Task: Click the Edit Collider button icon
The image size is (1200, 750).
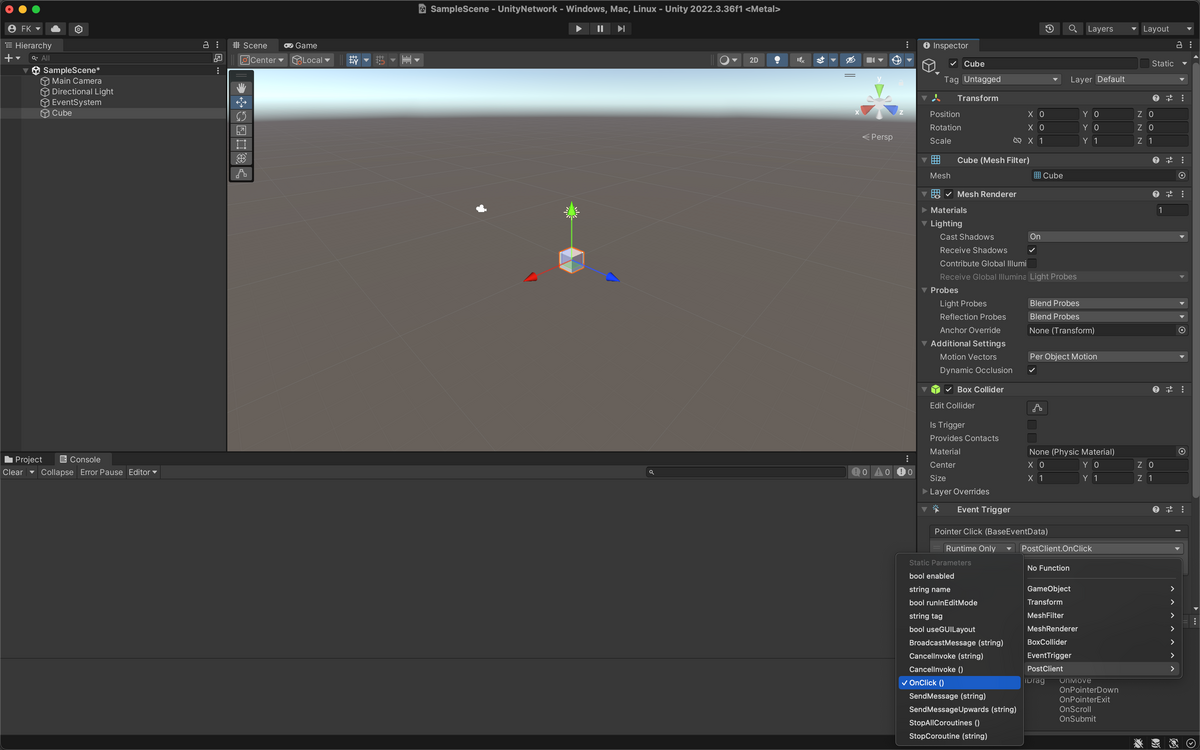Action: click(x=1037, y=407)
